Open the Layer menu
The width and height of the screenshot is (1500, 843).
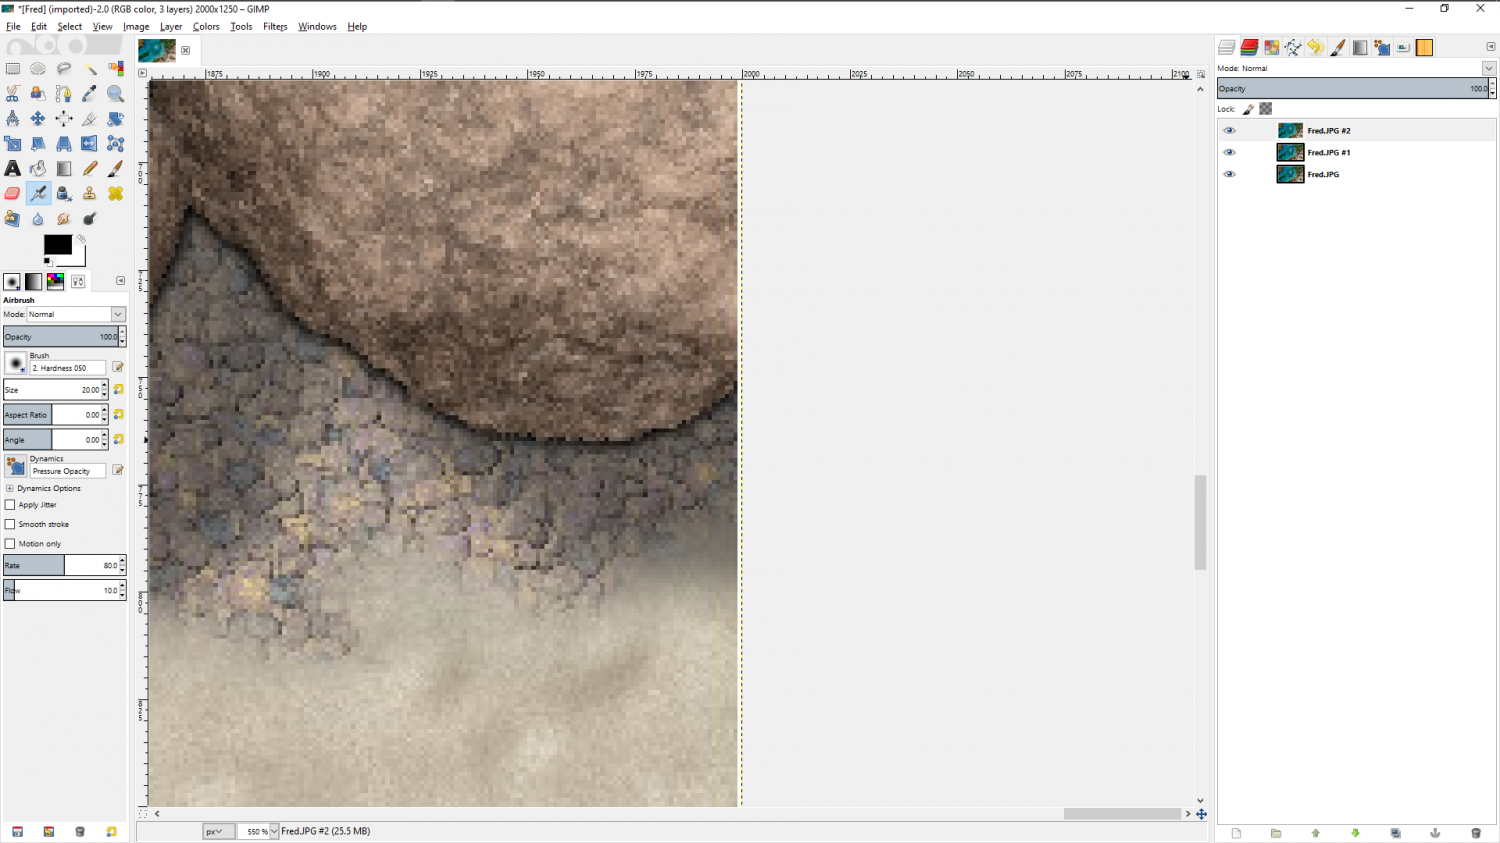point(171,27)
